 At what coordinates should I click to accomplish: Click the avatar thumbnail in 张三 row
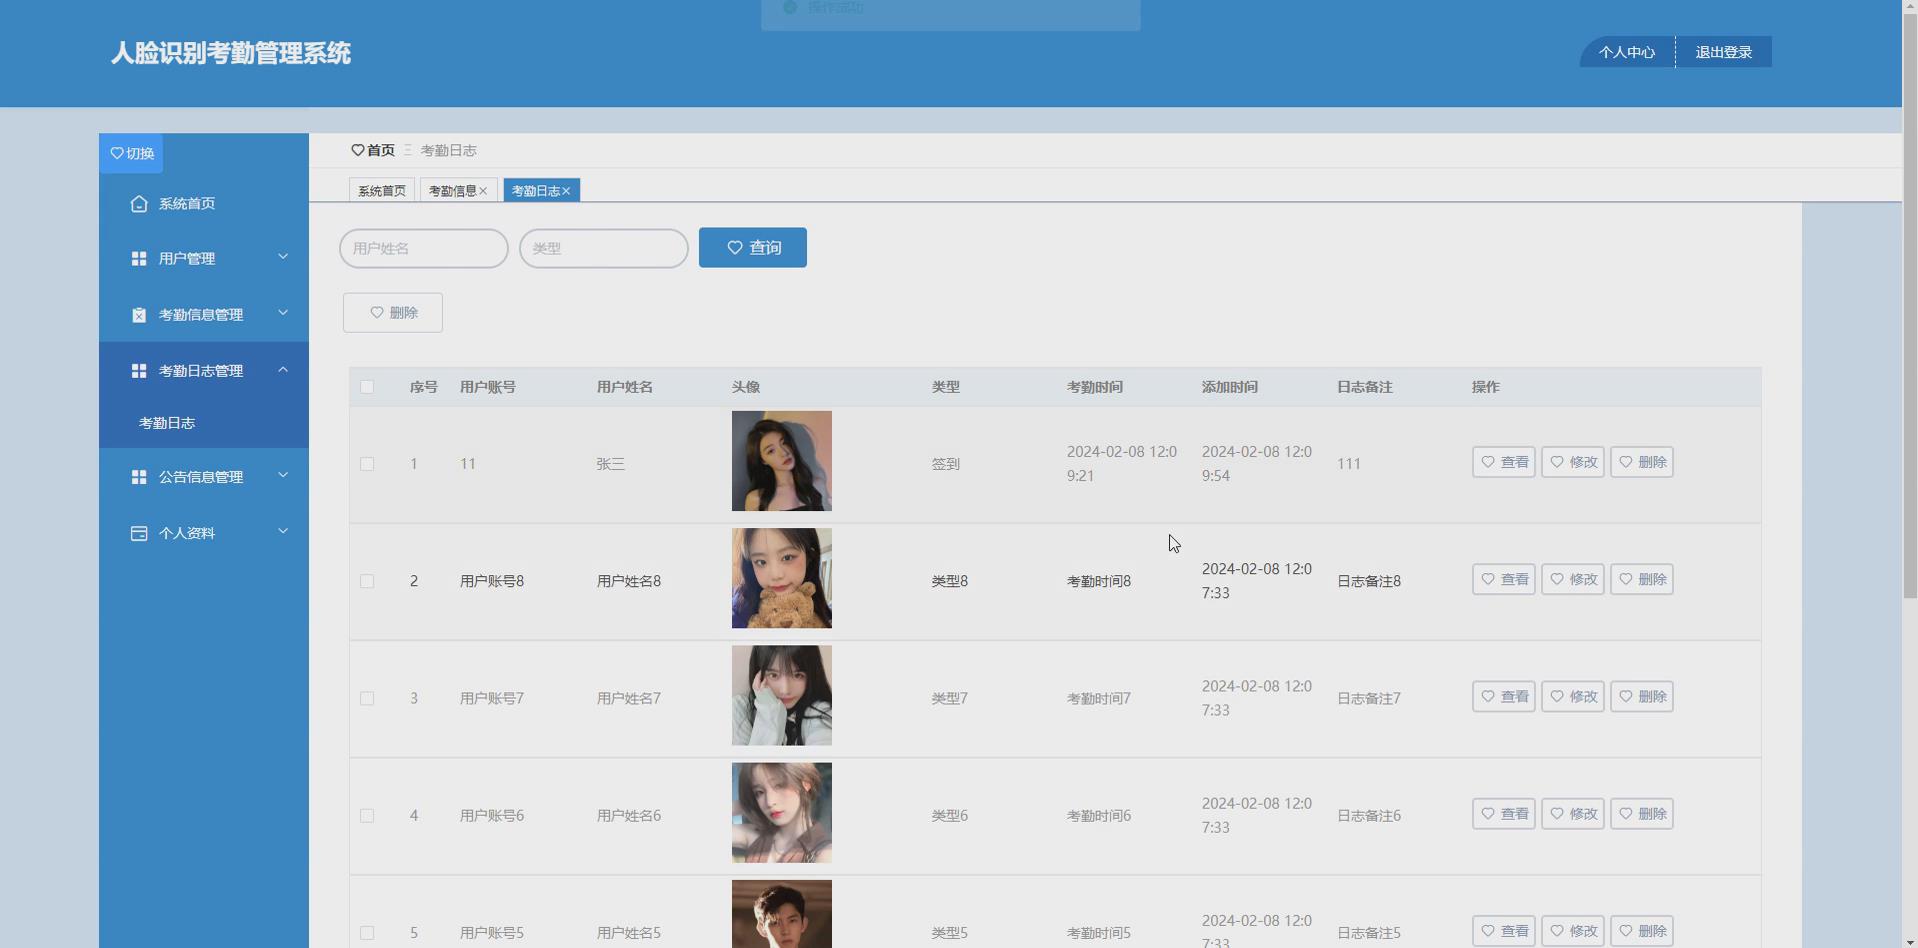pyautogui.click(x=782, y=461)
